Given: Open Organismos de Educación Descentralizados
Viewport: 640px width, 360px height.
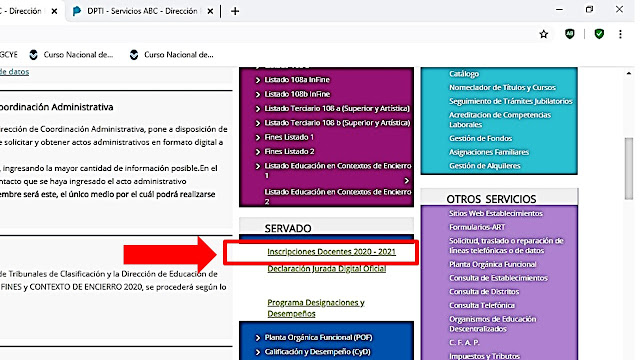Looking at the screenshot, I should pyautogui.click(x=493, y=324).
